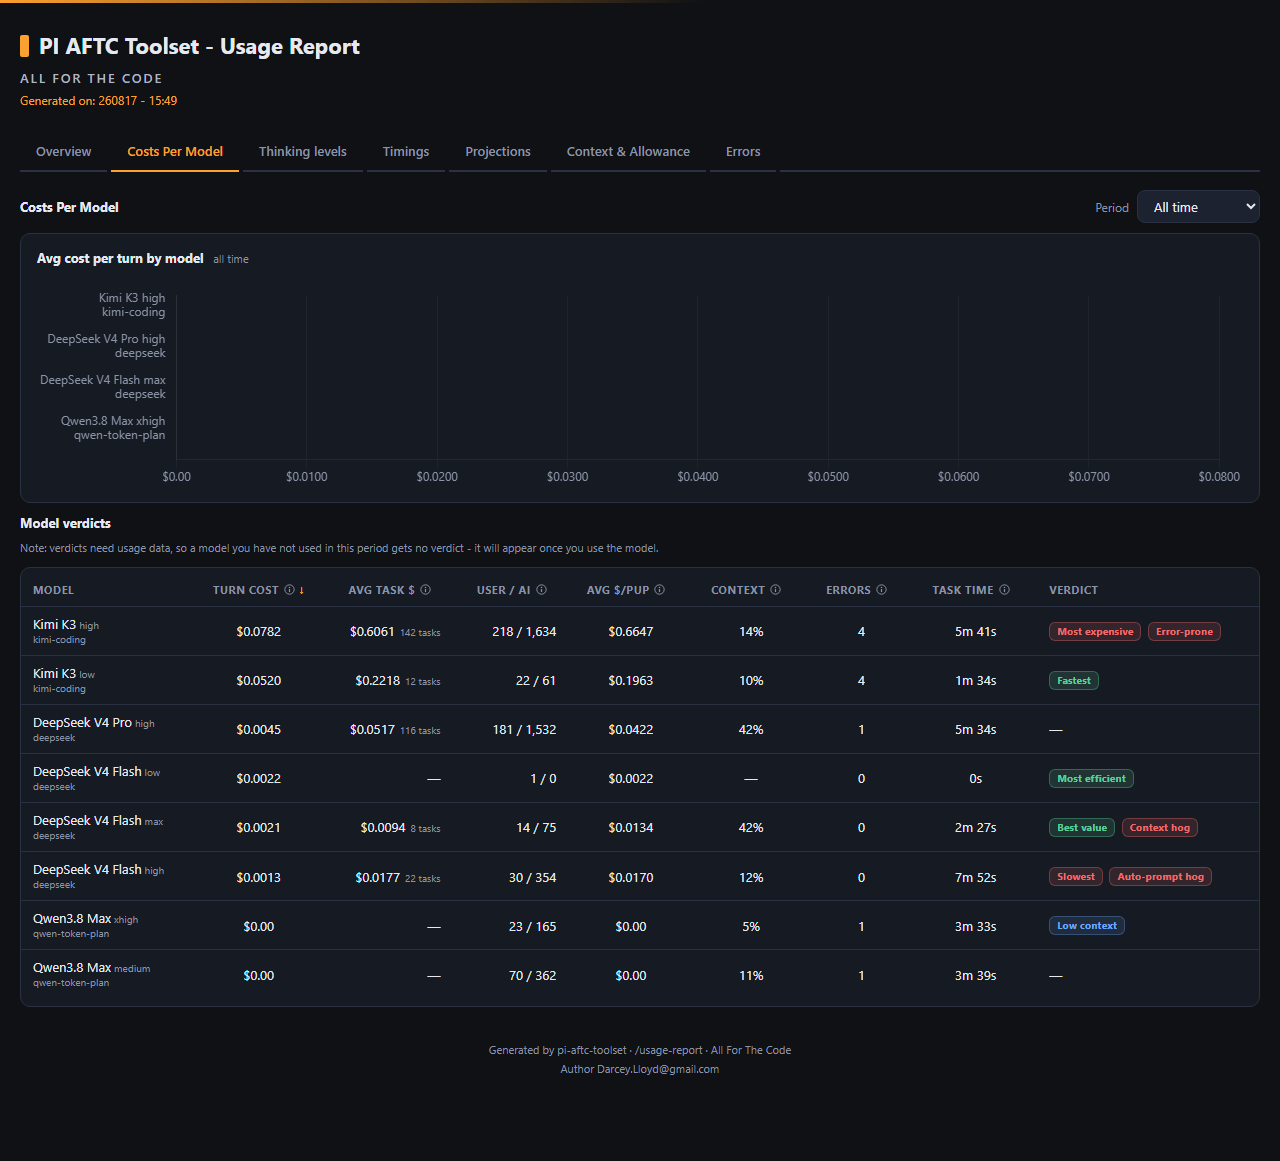Click the Most expensive verdict badge
Screen dimensions: 1280x1161
[x=1095, y=632]
